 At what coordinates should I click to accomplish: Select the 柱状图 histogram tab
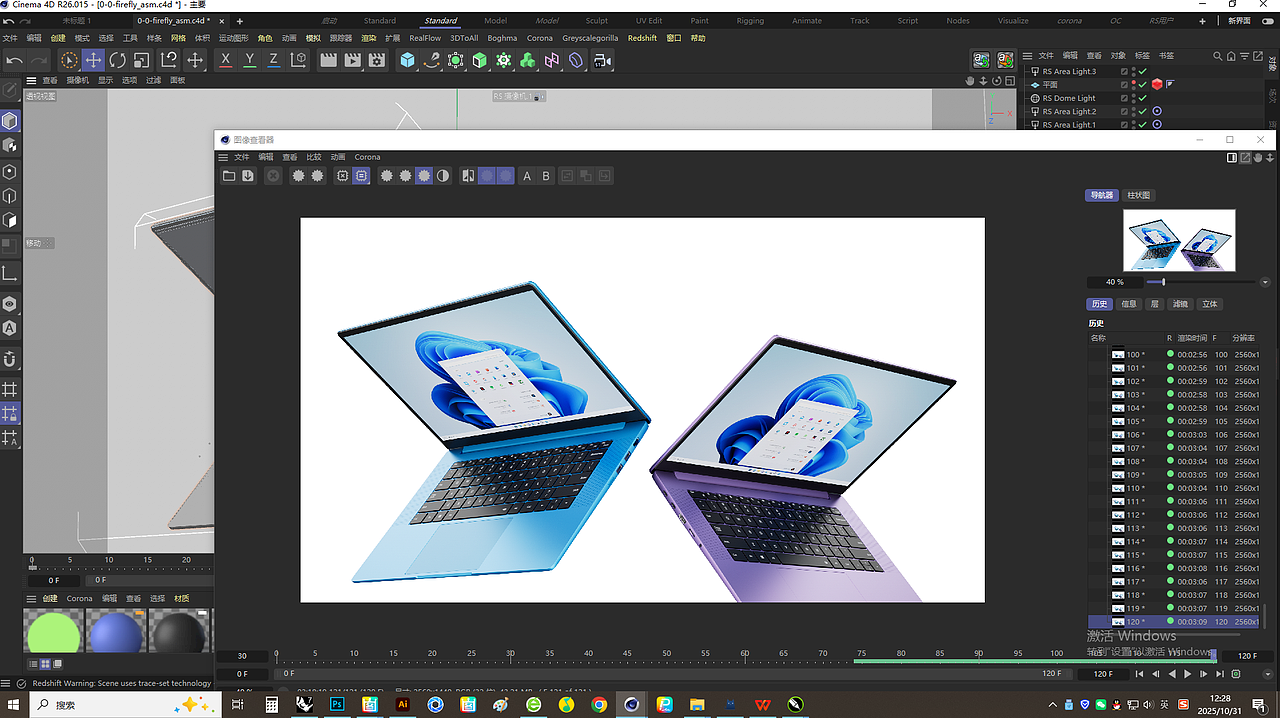point(1139,195)
